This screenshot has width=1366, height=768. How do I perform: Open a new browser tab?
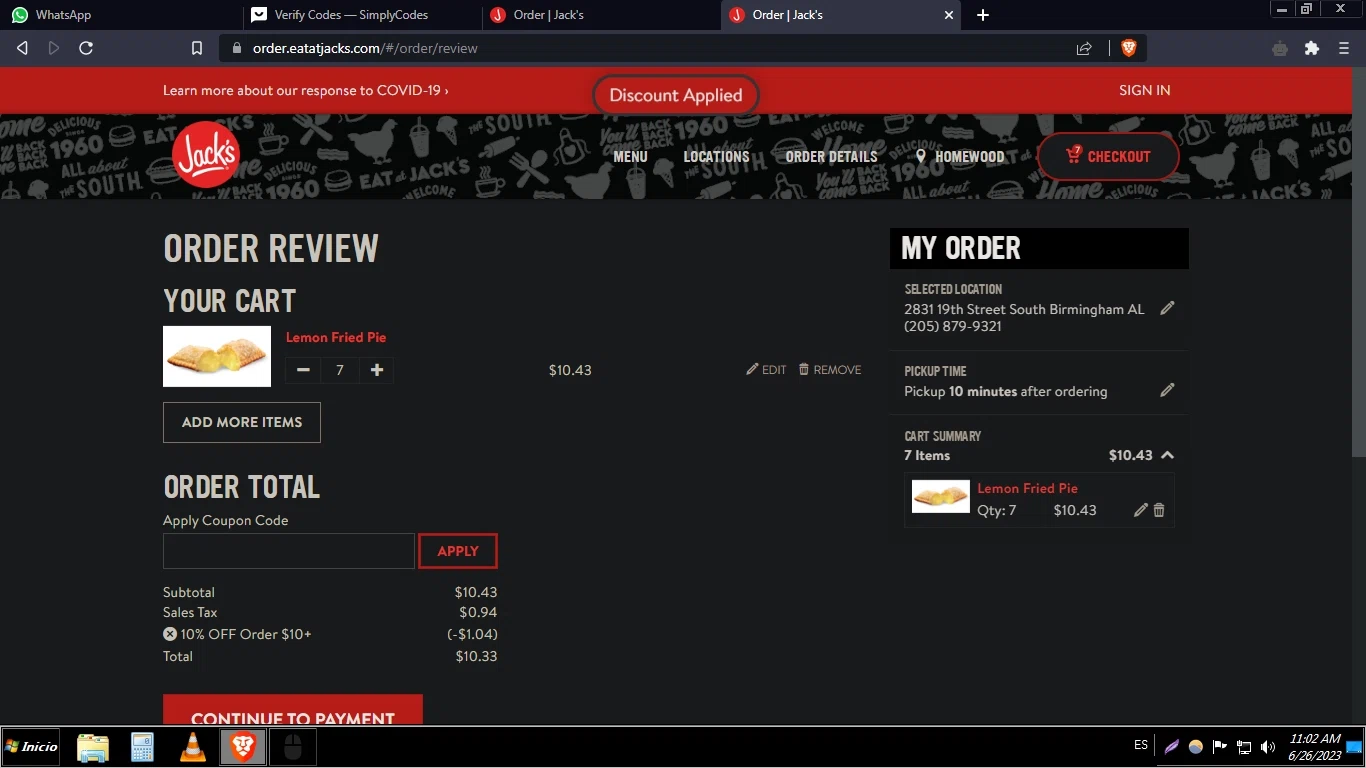click(x=983, y=15)
